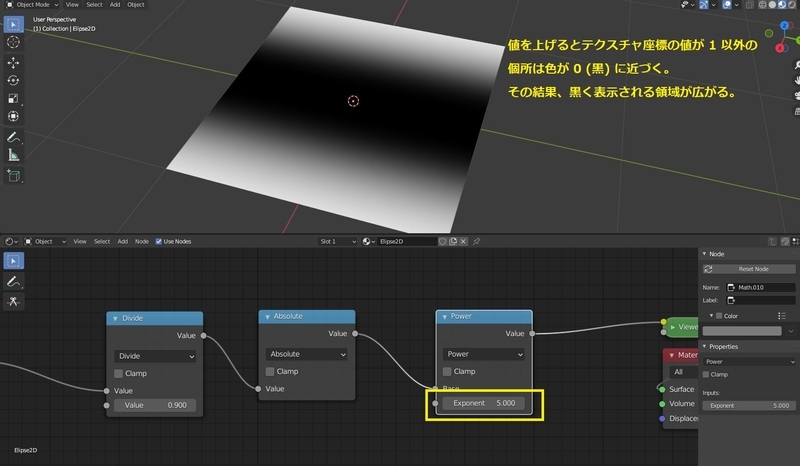800x466 pixels.
Task: Open the Divide operation dropdown
Action: (155, 356)
